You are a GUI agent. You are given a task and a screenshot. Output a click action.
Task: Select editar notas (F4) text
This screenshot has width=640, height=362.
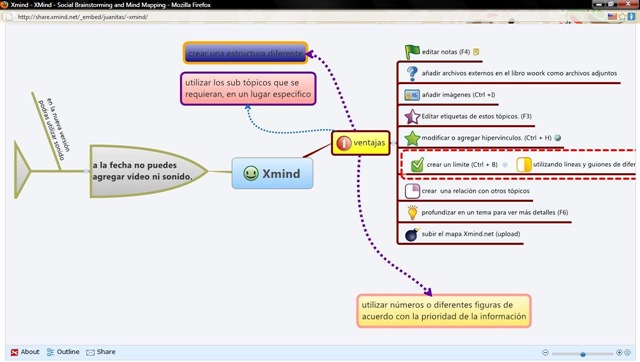(446, 52)
